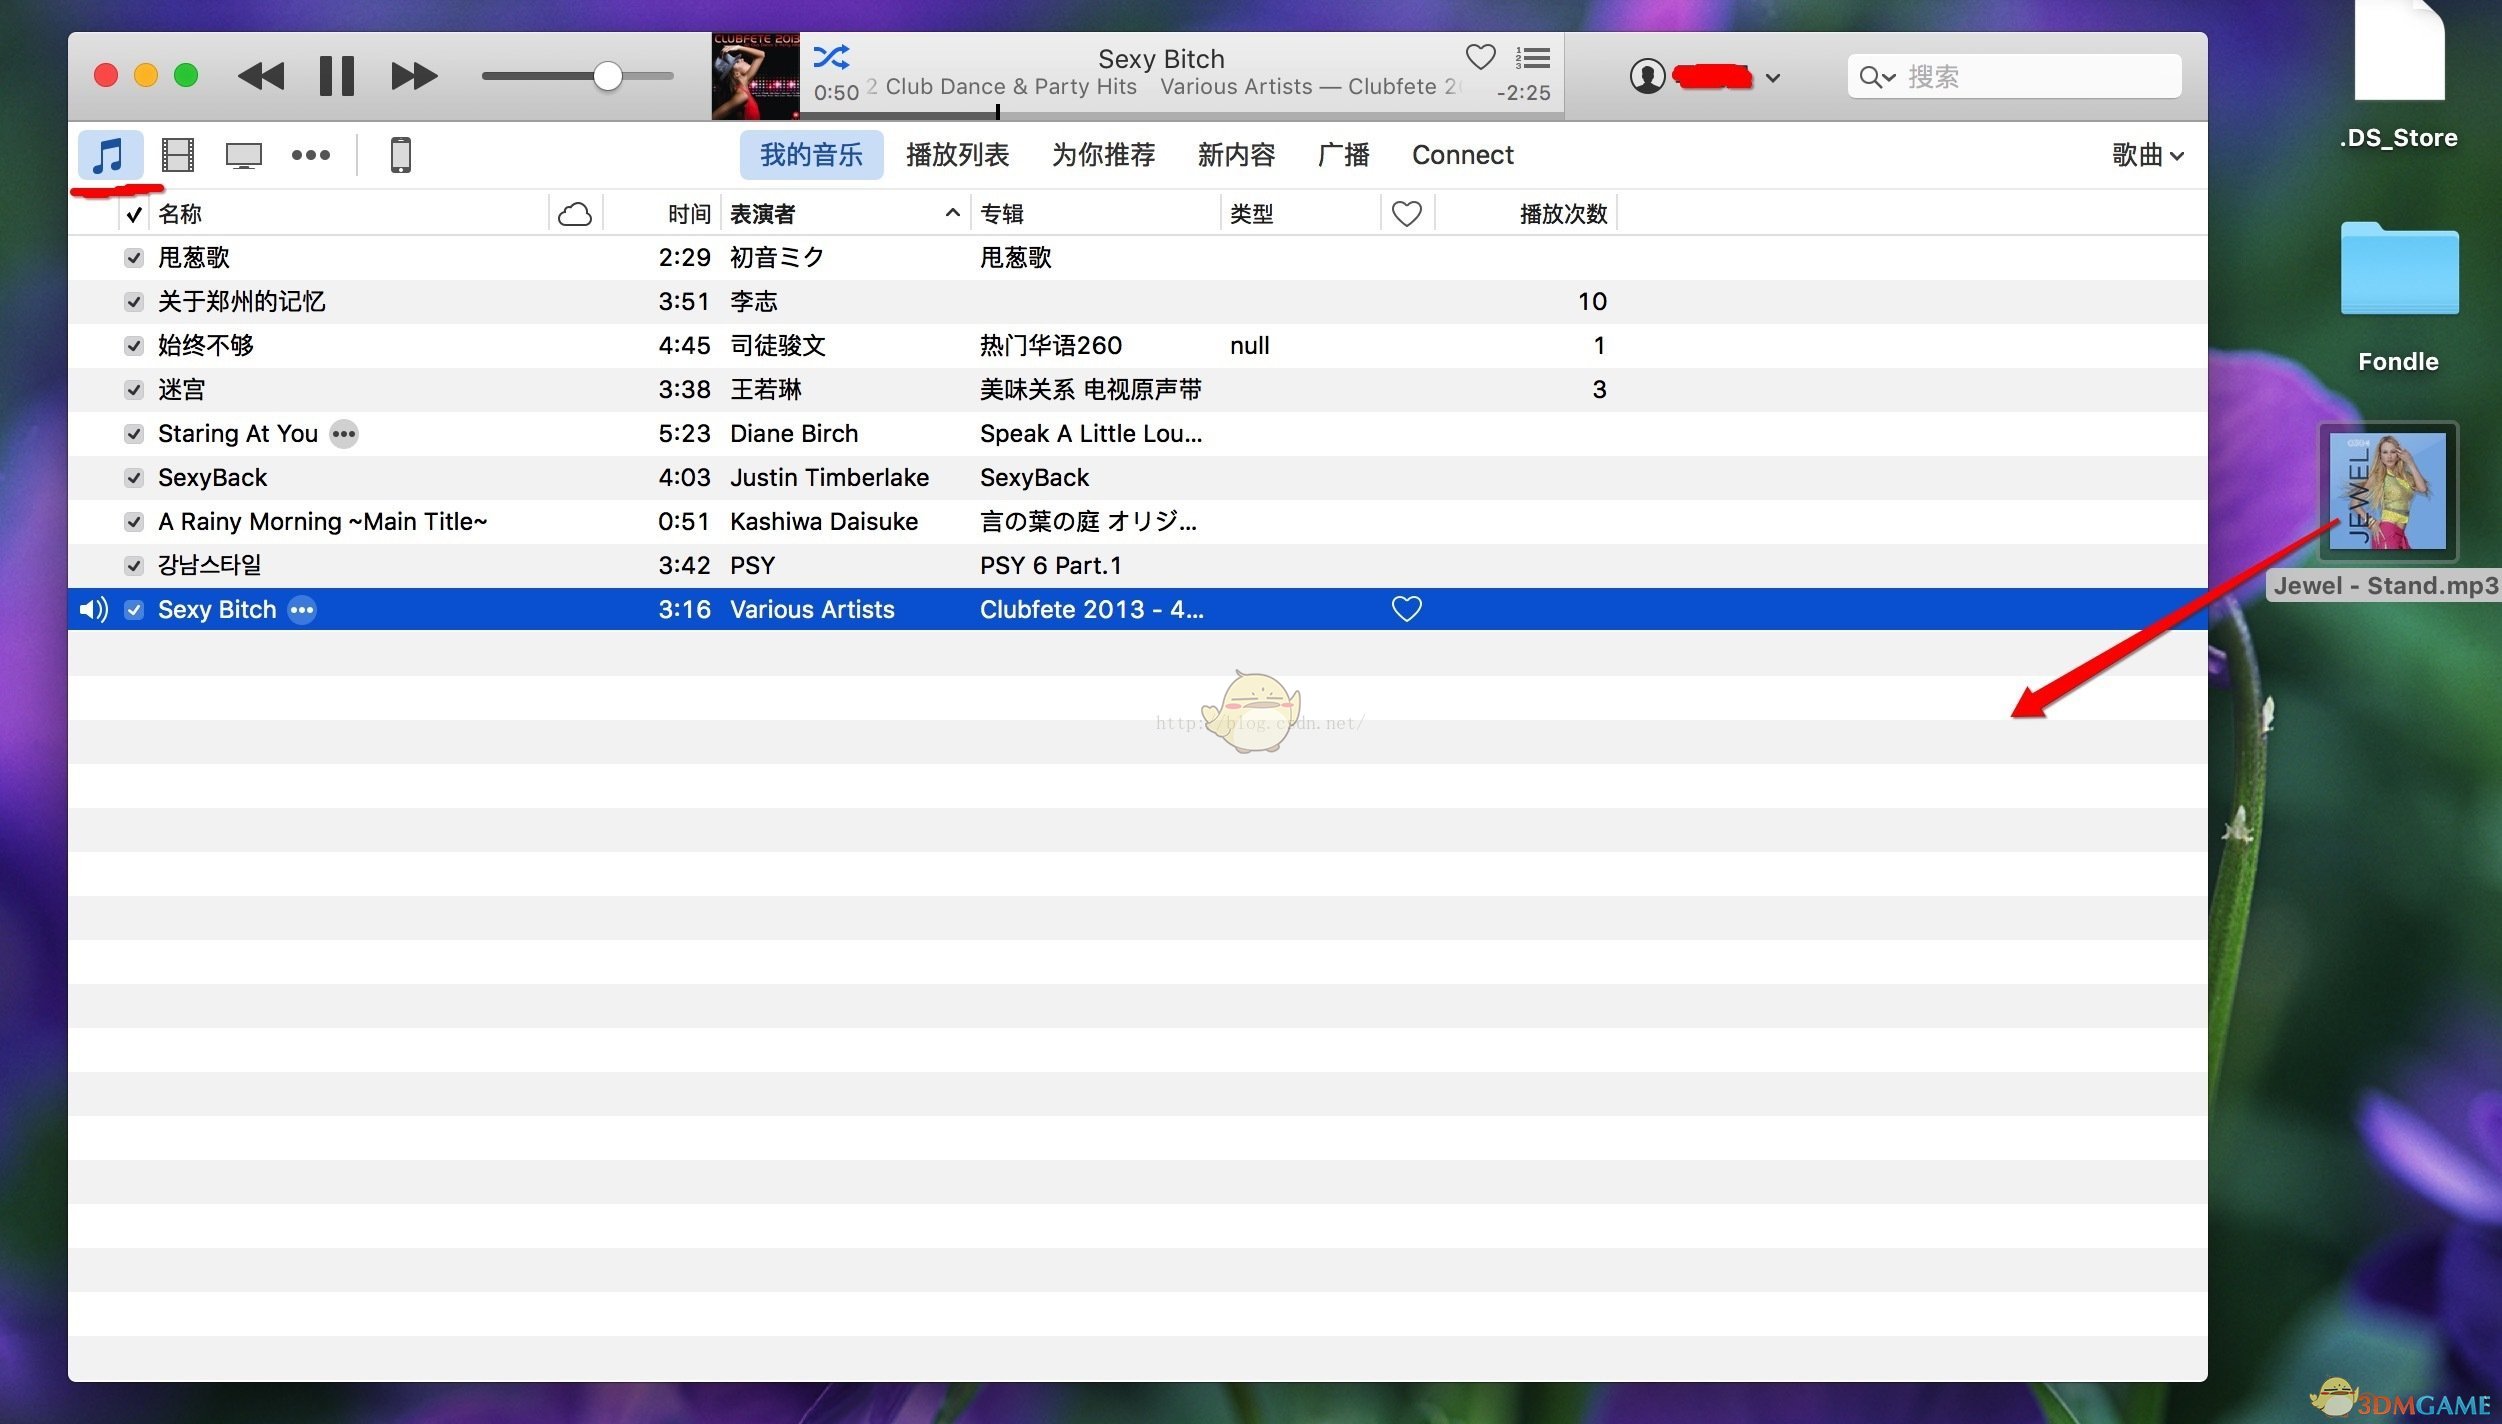Expand the 歌曲 sort dropdown
This screenshot has width=2502, height=1424.
tap(2139, 155)
